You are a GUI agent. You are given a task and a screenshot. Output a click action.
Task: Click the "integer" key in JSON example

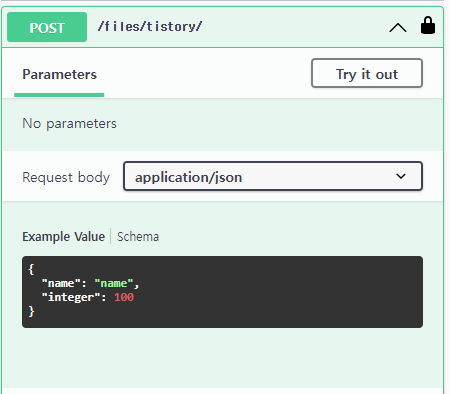(71, 297)
